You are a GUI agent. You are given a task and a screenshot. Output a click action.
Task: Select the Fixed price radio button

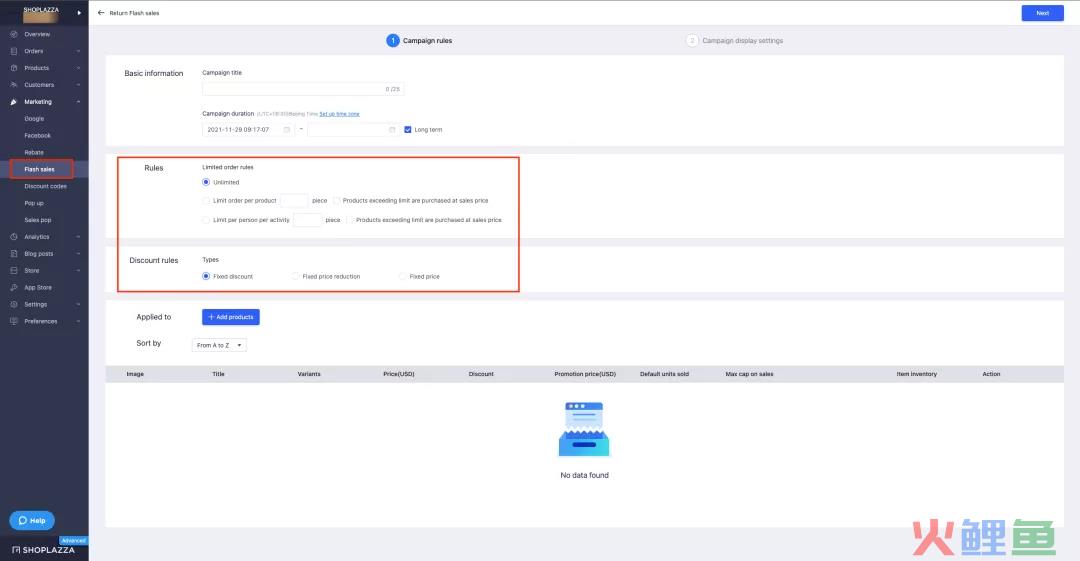point(402,276)
